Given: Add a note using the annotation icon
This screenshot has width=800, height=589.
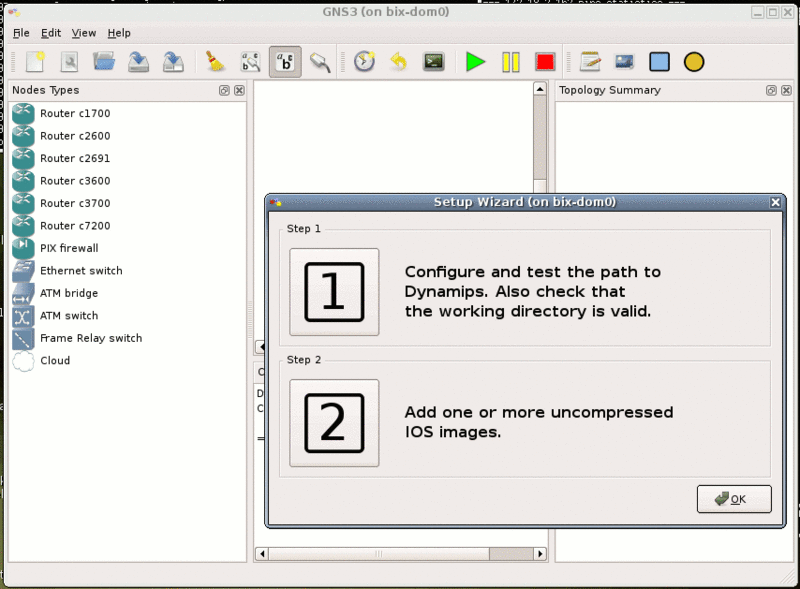Looking at the screenshot, I should click(x=590, y=61).
